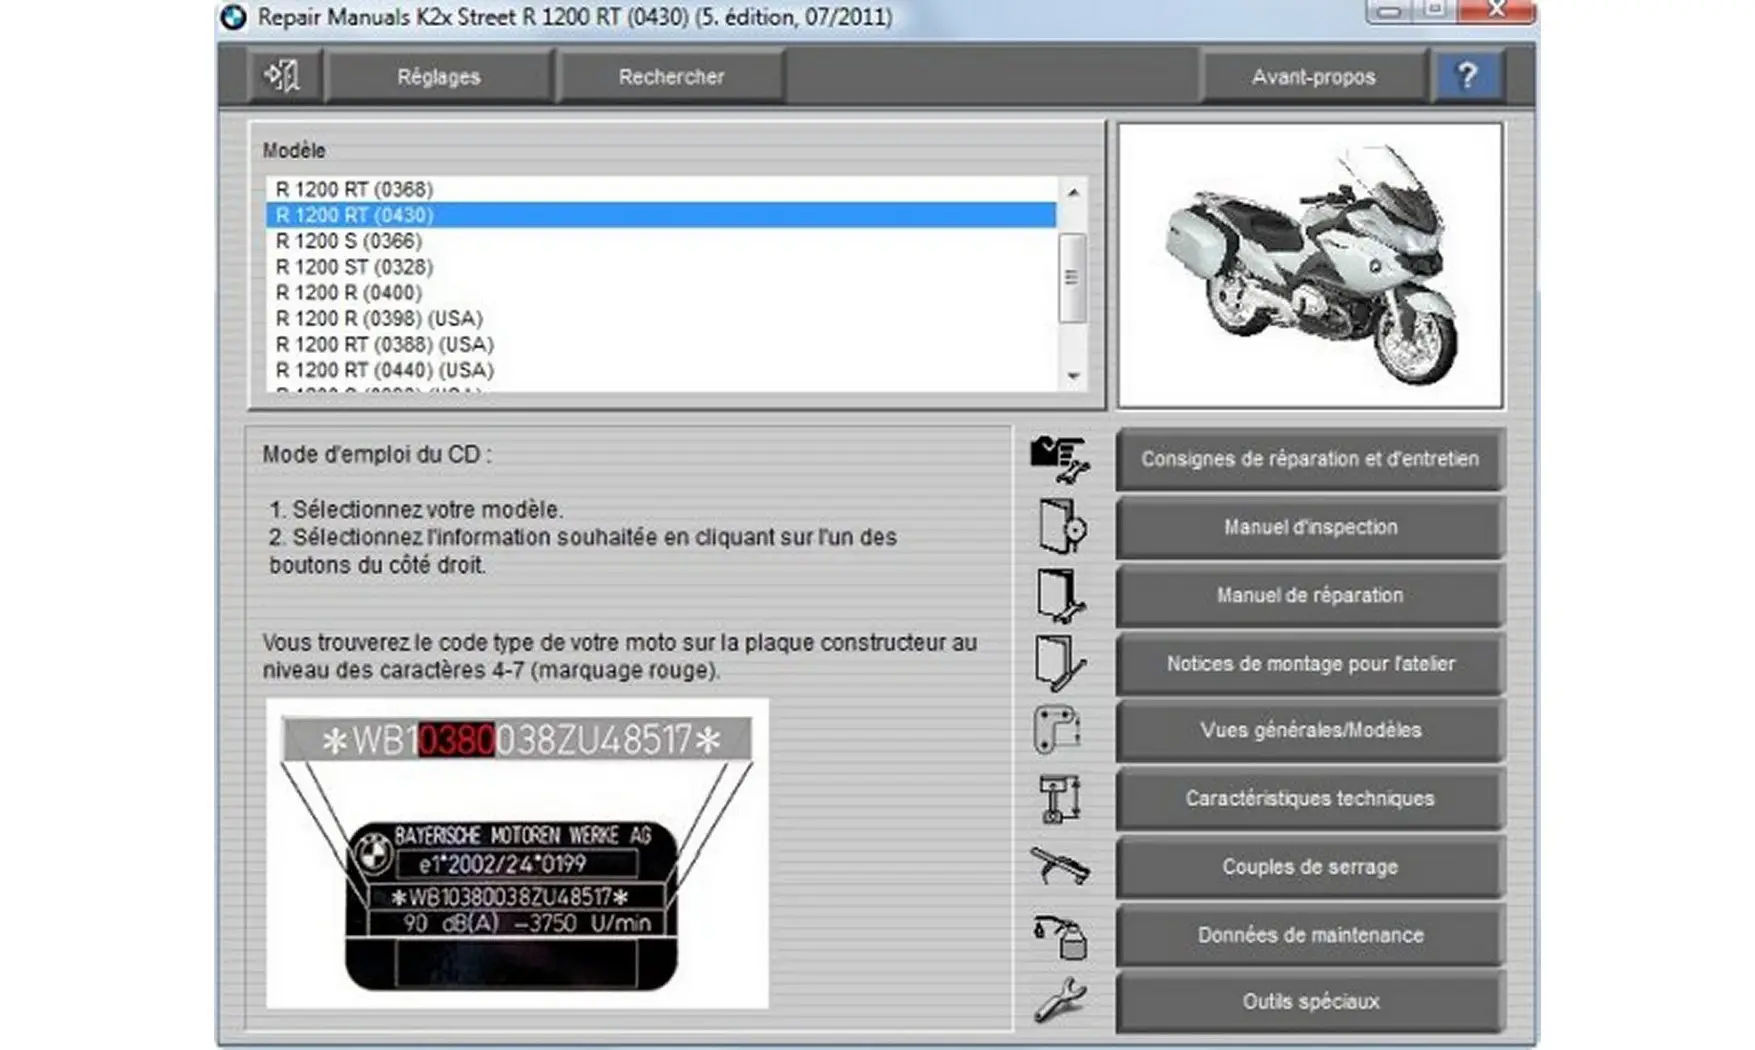Screen dimensions: 1755x1050
Task: Select highlighted model R 1200 RT (0430)
Action: (x=661, y=215)
